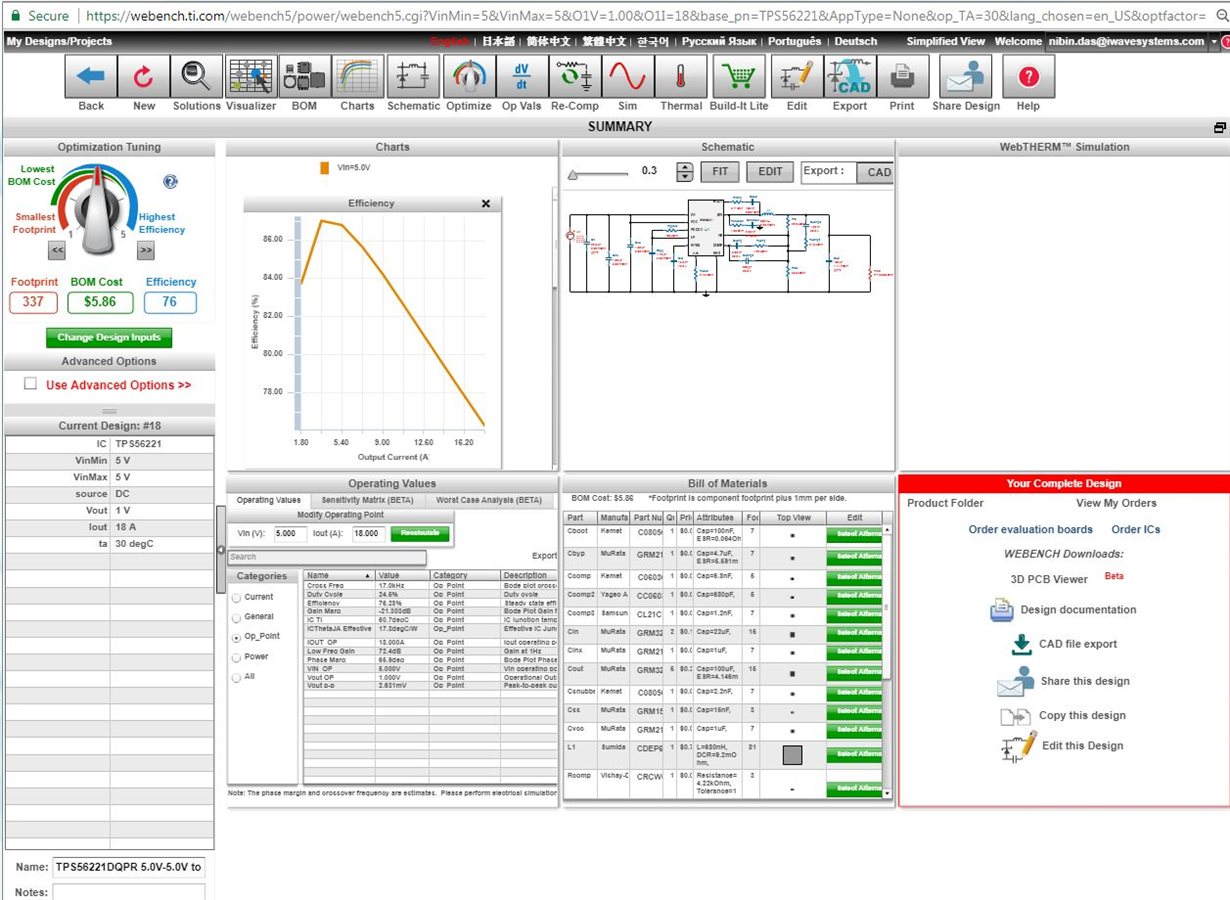
Task: Click the Back arrow toolbar icon
Action: point(91,76)
